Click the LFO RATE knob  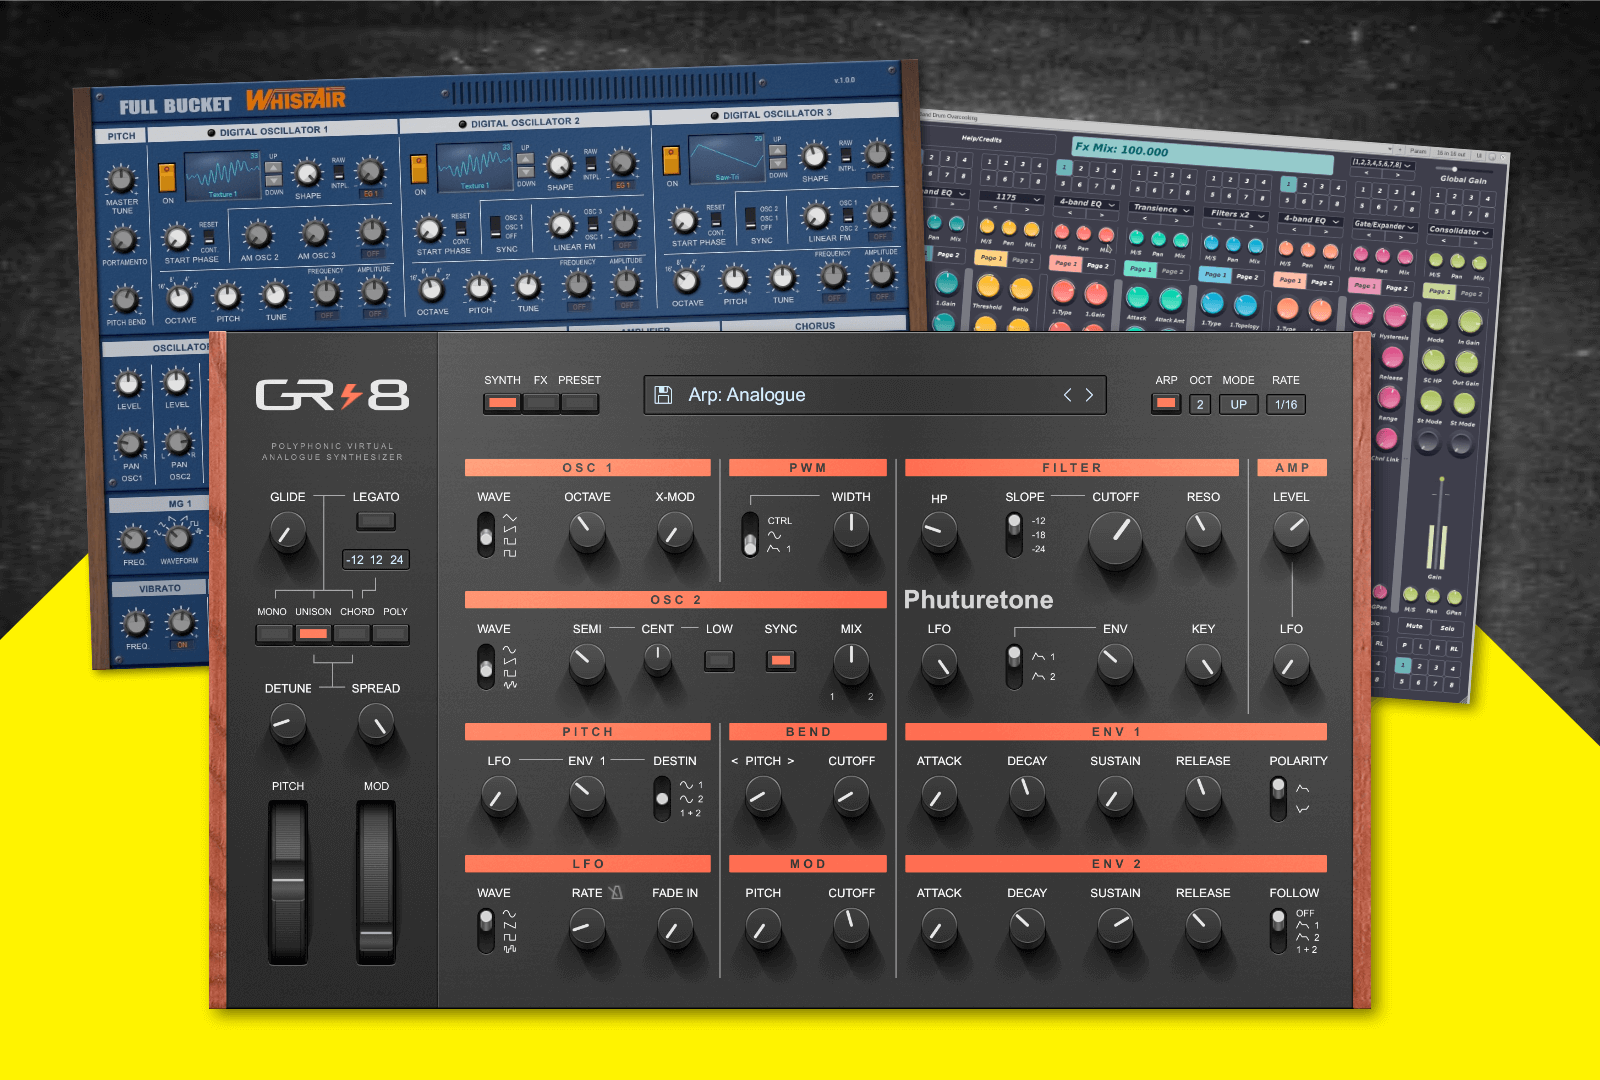(x=587, y=927)
